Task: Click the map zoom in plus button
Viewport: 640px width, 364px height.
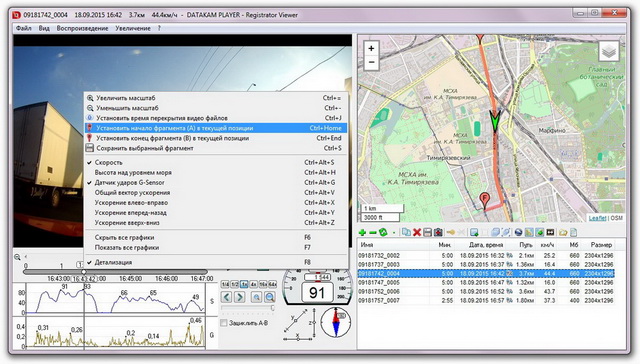Action: (371, 48)
